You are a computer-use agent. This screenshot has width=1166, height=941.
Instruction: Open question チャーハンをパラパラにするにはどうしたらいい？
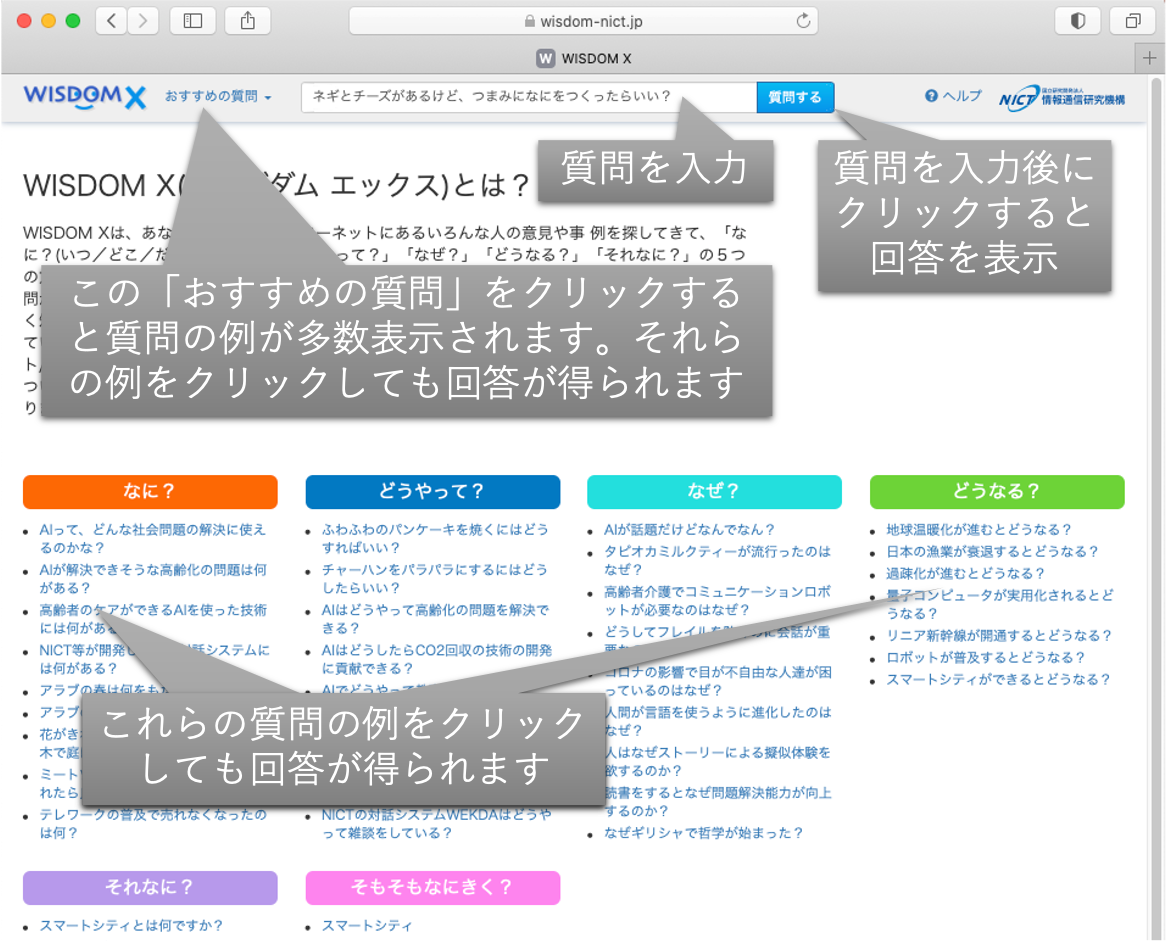pos(435,579)
